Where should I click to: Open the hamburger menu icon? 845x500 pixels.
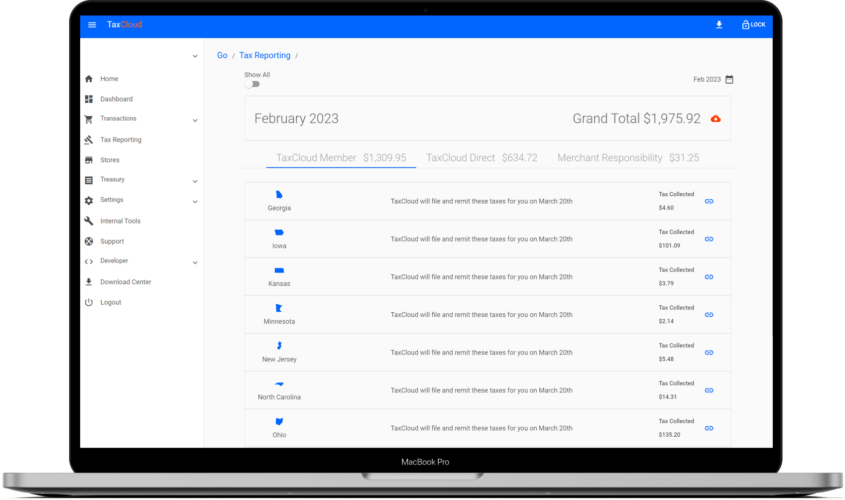pos(92,25)
